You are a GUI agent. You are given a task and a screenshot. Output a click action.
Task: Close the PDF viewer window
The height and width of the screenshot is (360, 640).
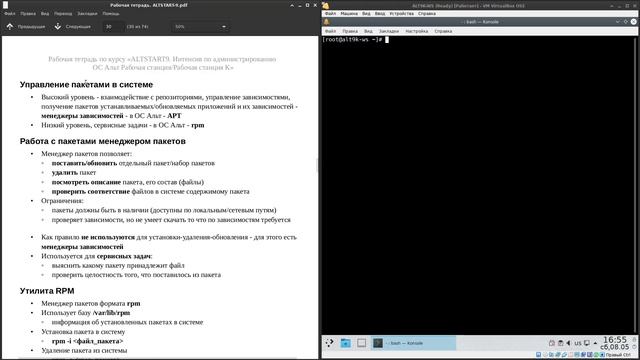click(315, 5)
